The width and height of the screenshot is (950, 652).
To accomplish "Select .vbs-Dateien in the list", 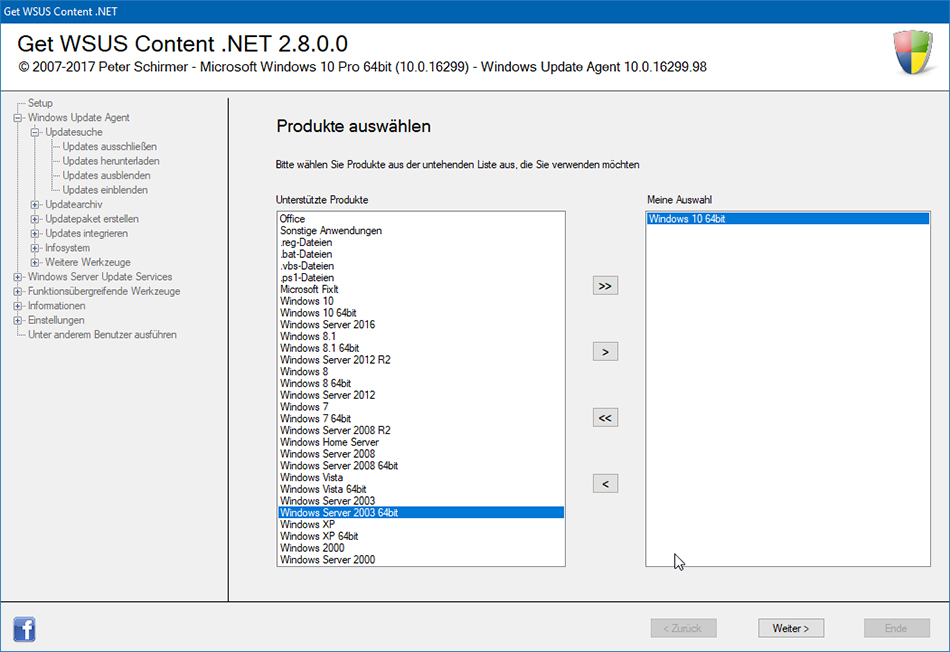I will pyautogui.click(x=421, y=266).
